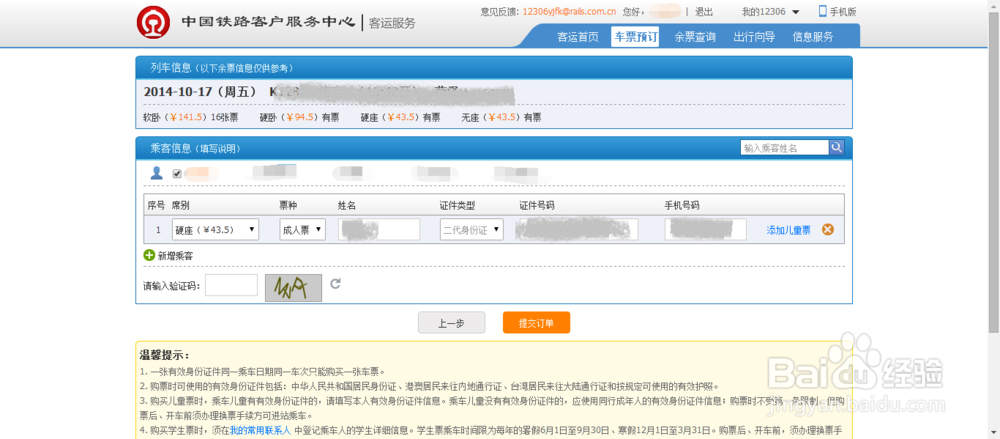Open the 出行向导 tab

(x=754, y=37)
